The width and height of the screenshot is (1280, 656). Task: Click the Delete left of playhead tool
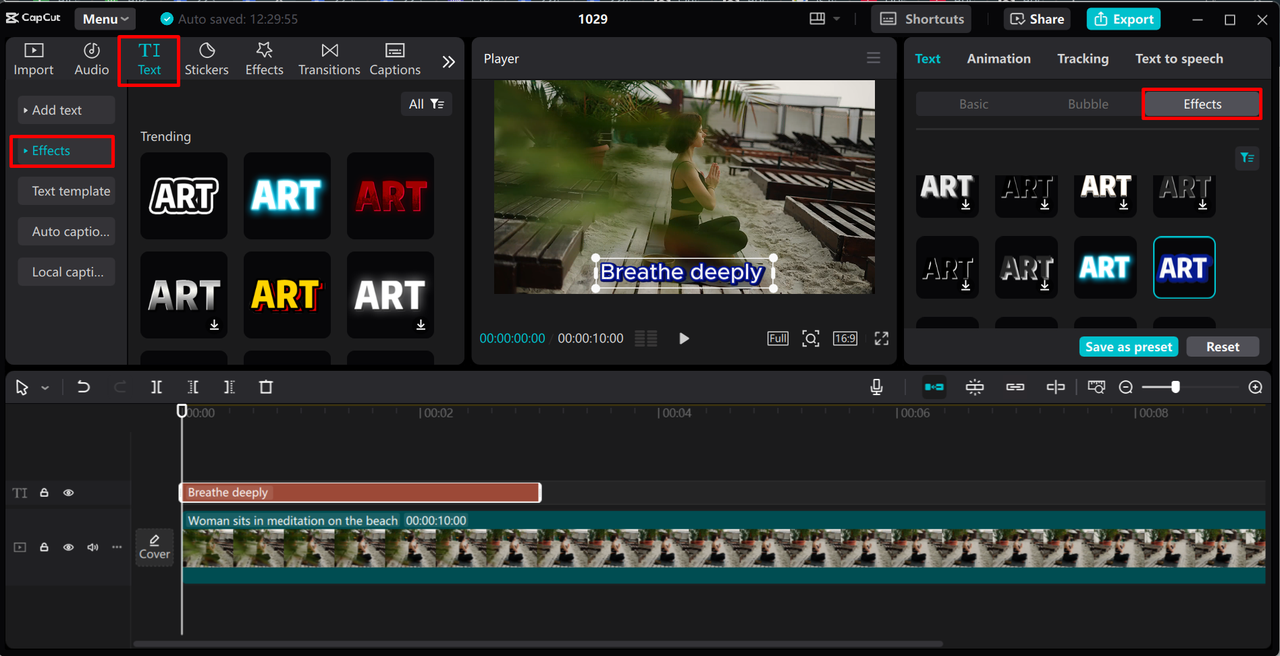coord(193,387)
